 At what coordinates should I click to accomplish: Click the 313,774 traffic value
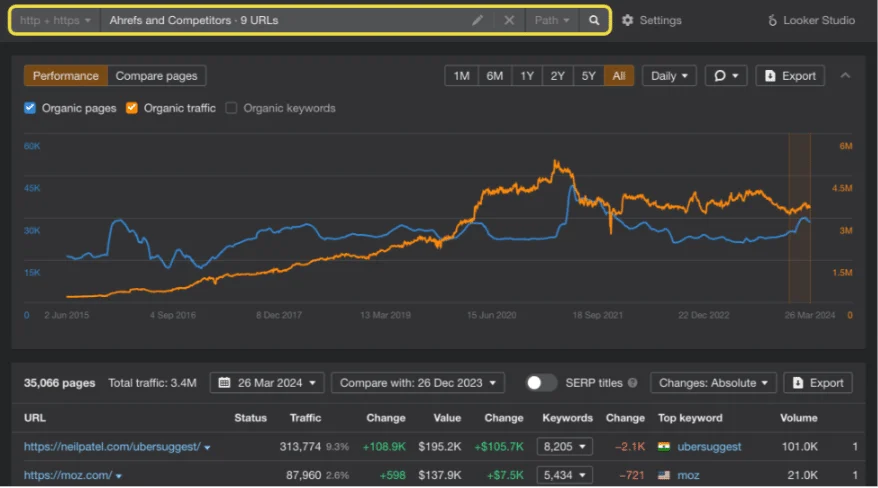point(300,447)
